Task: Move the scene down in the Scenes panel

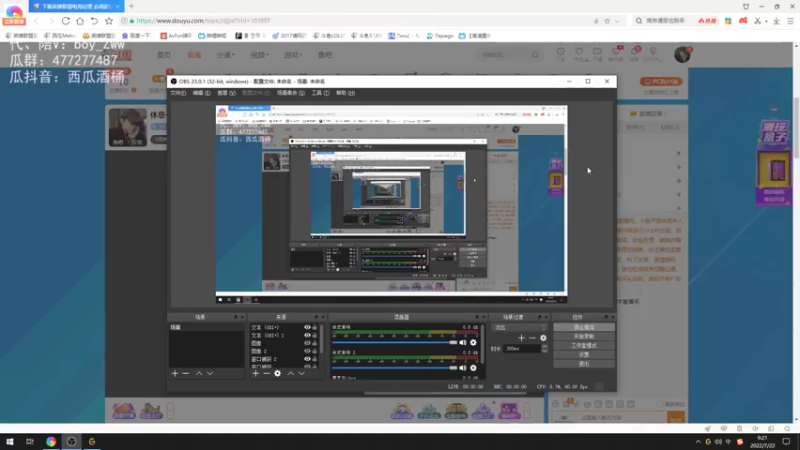Action: tap(210, 373)
